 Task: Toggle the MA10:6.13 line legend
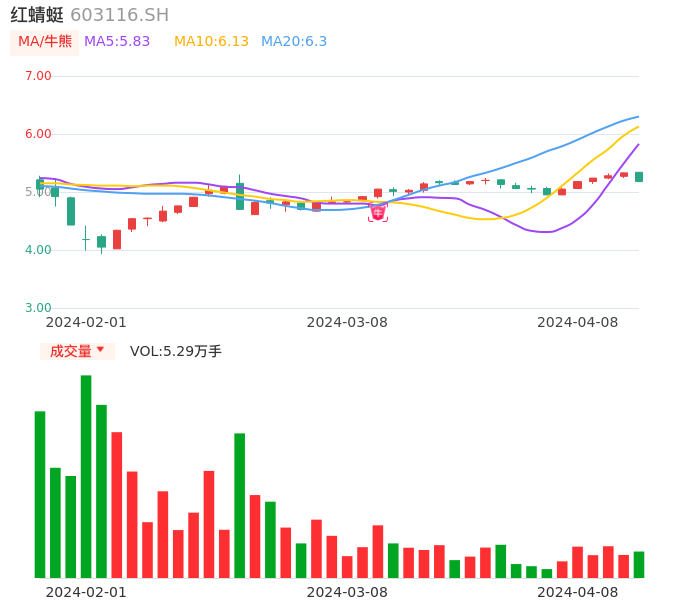(211, 42)
